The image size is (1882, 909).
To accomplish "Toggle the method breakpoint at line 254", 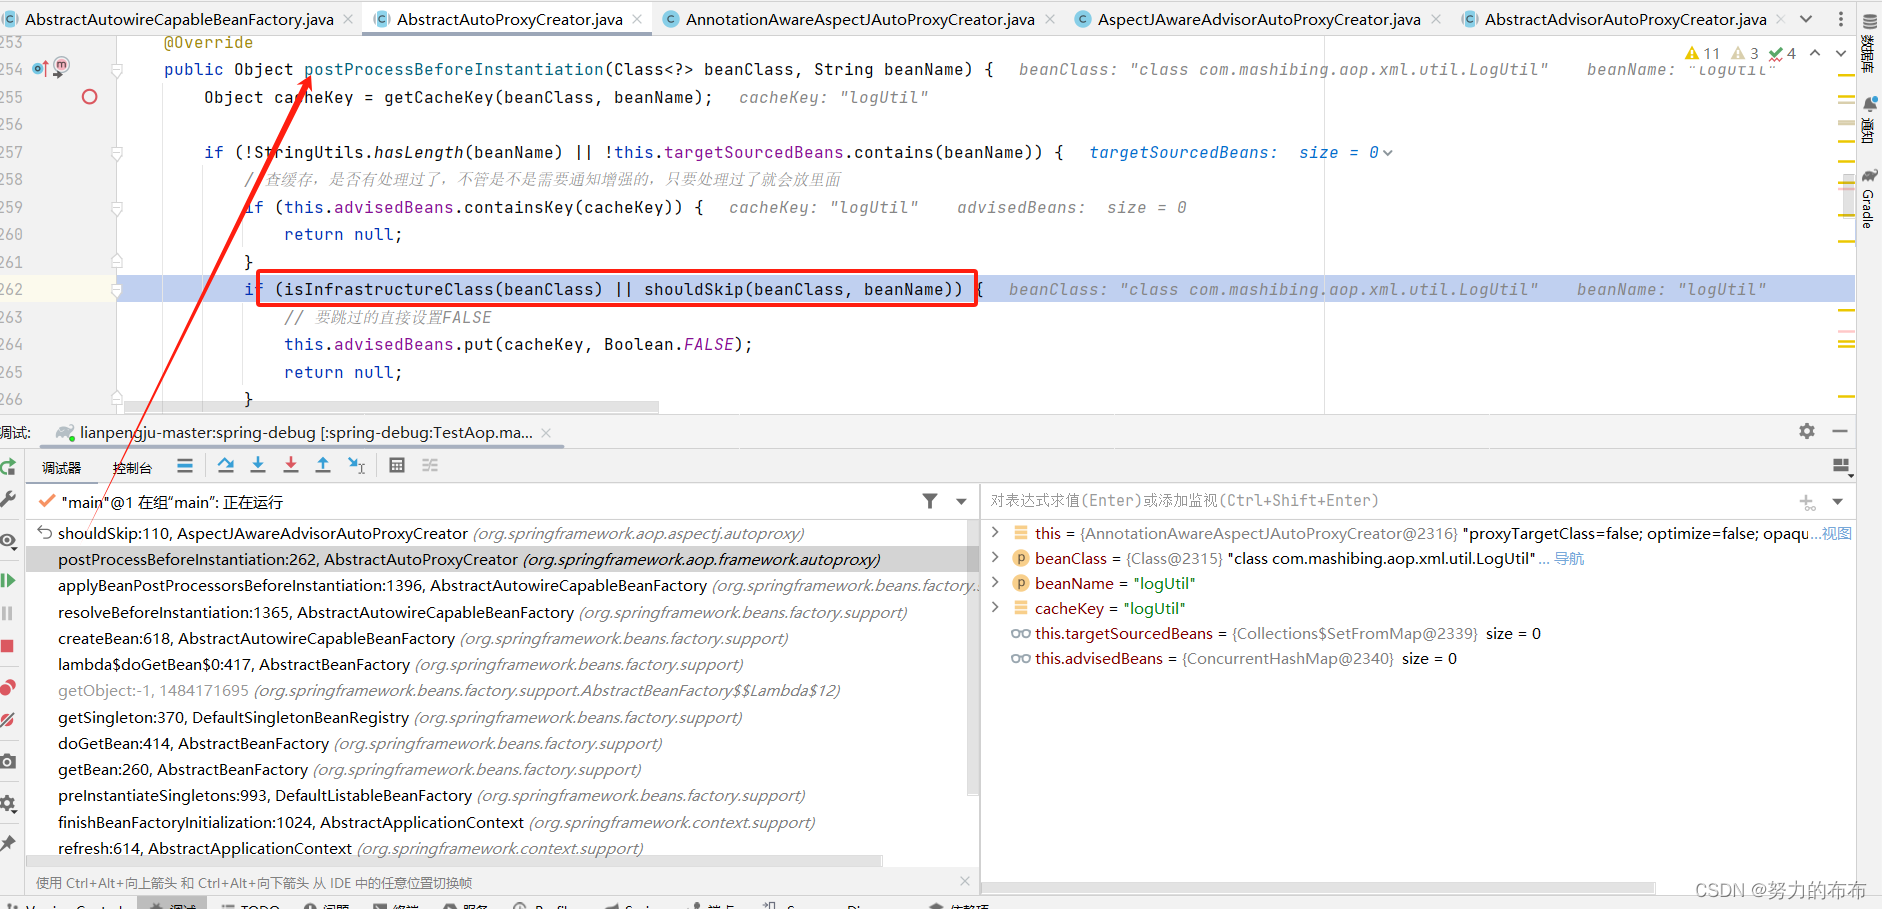I will [61, 66].
